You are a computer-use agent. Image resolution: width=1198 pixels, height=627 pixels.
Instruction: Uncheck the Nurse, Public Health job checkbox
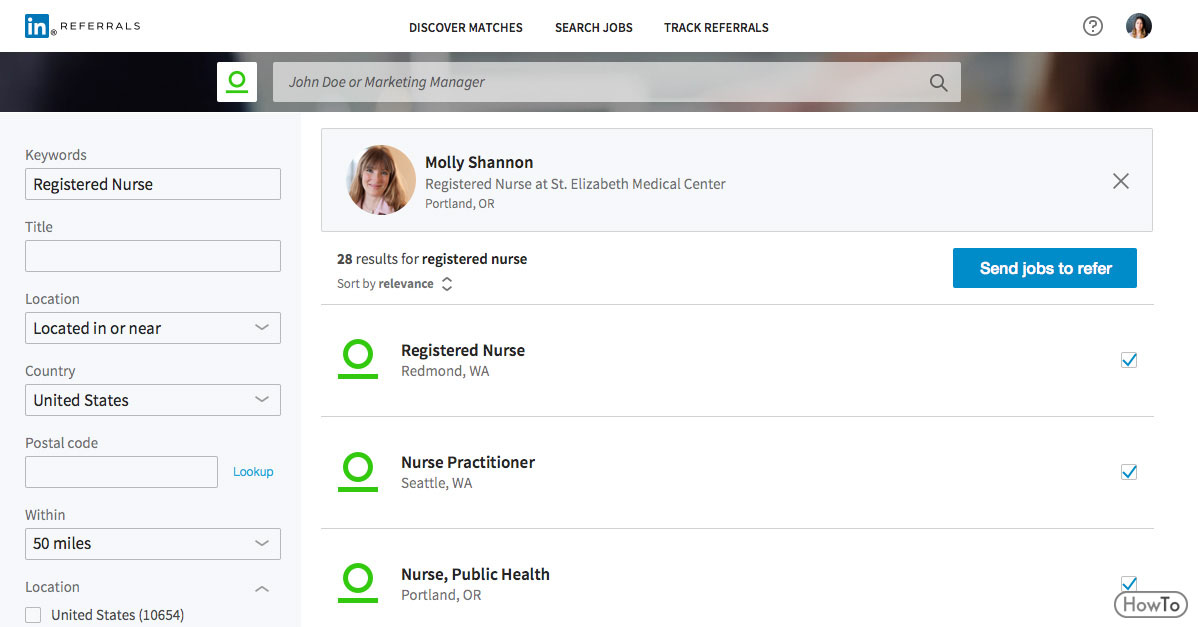[x=1128, y=584]
